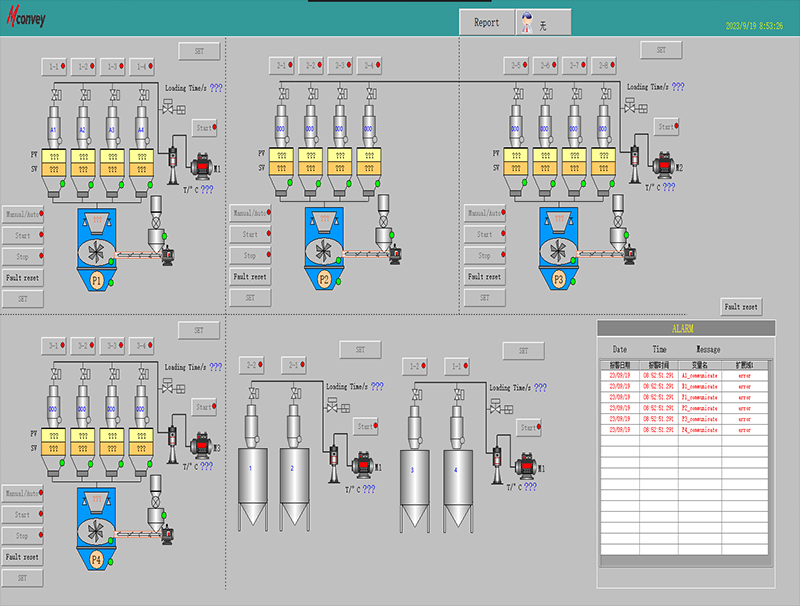Switch to the Report view
Screen dimensions: 800x606
pyautogui.click(x=487, y=21)
